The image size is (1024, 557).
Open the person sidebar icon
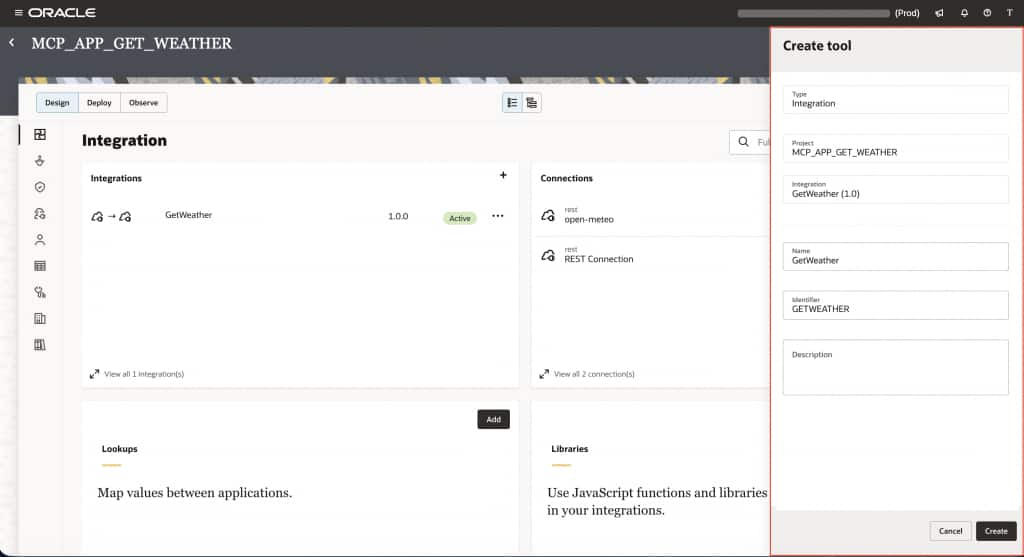pos(40,240)
